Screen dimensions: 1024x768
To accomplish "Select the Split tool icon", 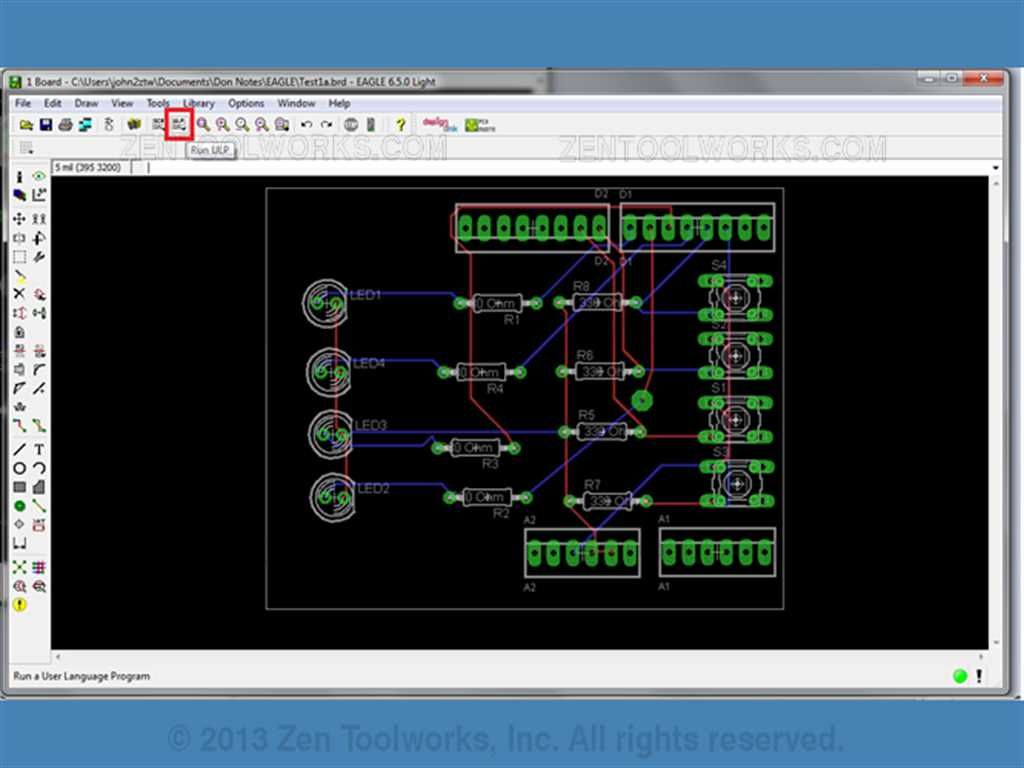I will [20, 389].
